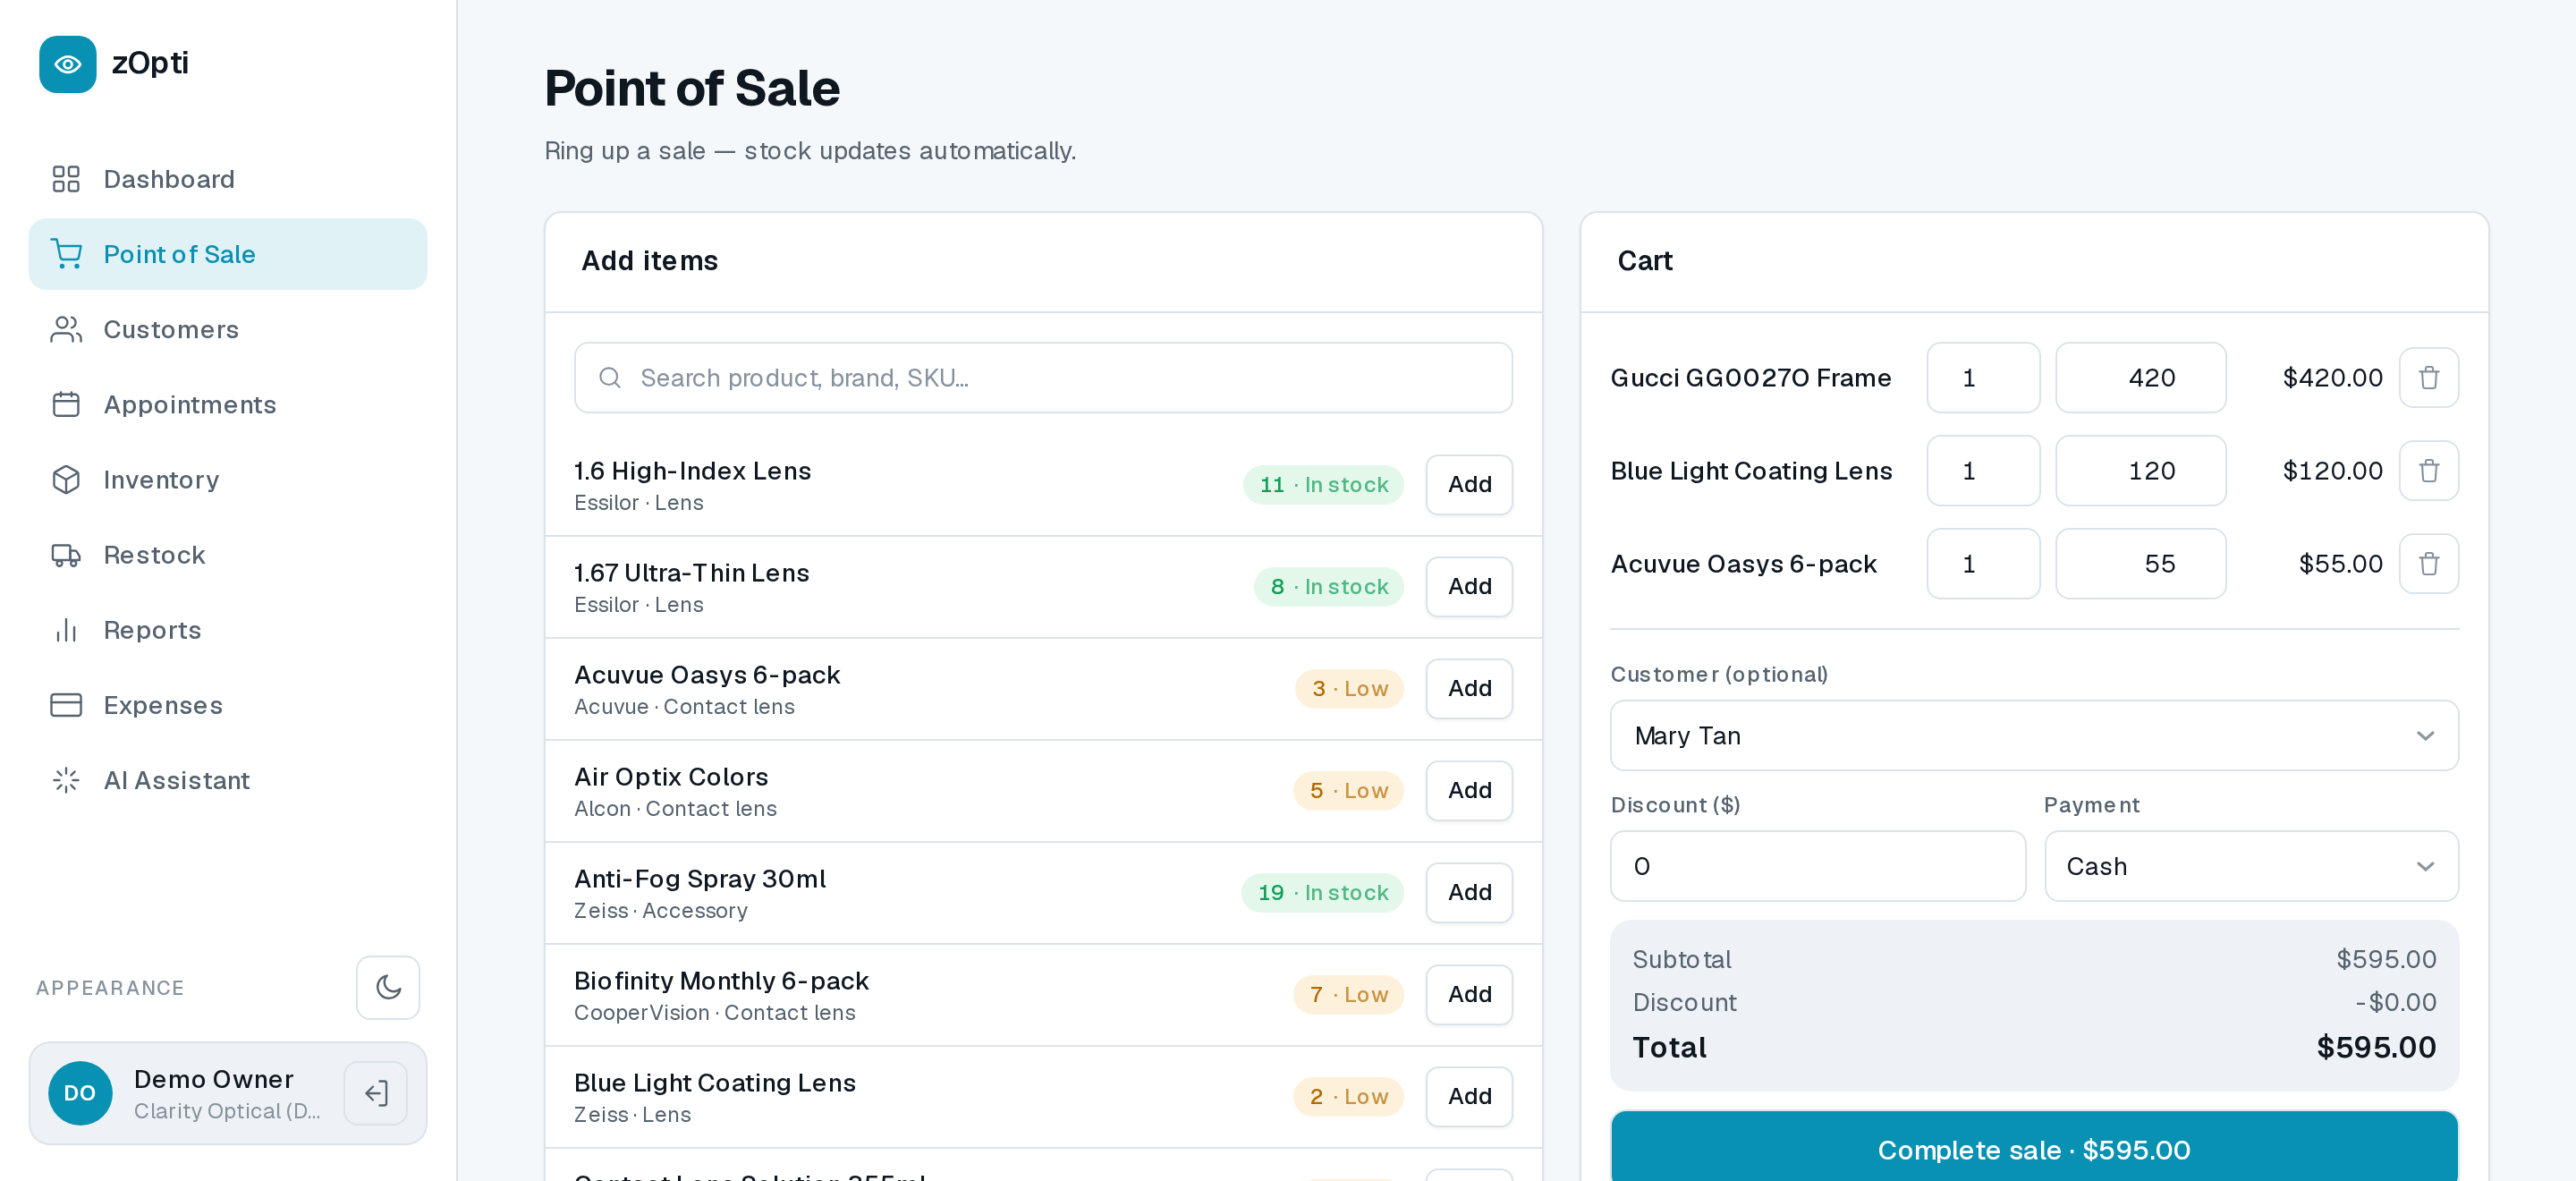Open the Customers page
2576x1181 pixels.
click(228, 329)
